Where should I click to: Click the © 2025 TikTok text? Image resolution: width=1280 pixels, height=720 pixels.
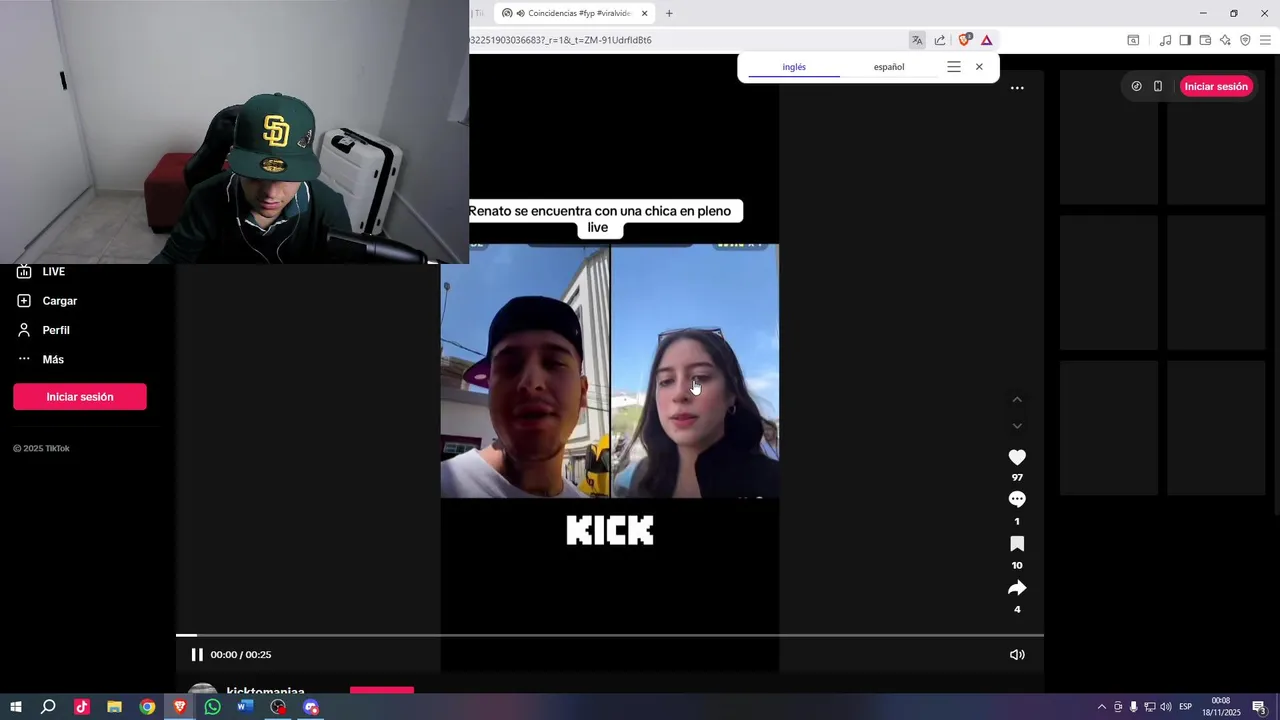pyautogui.click(x=41, y=448)
